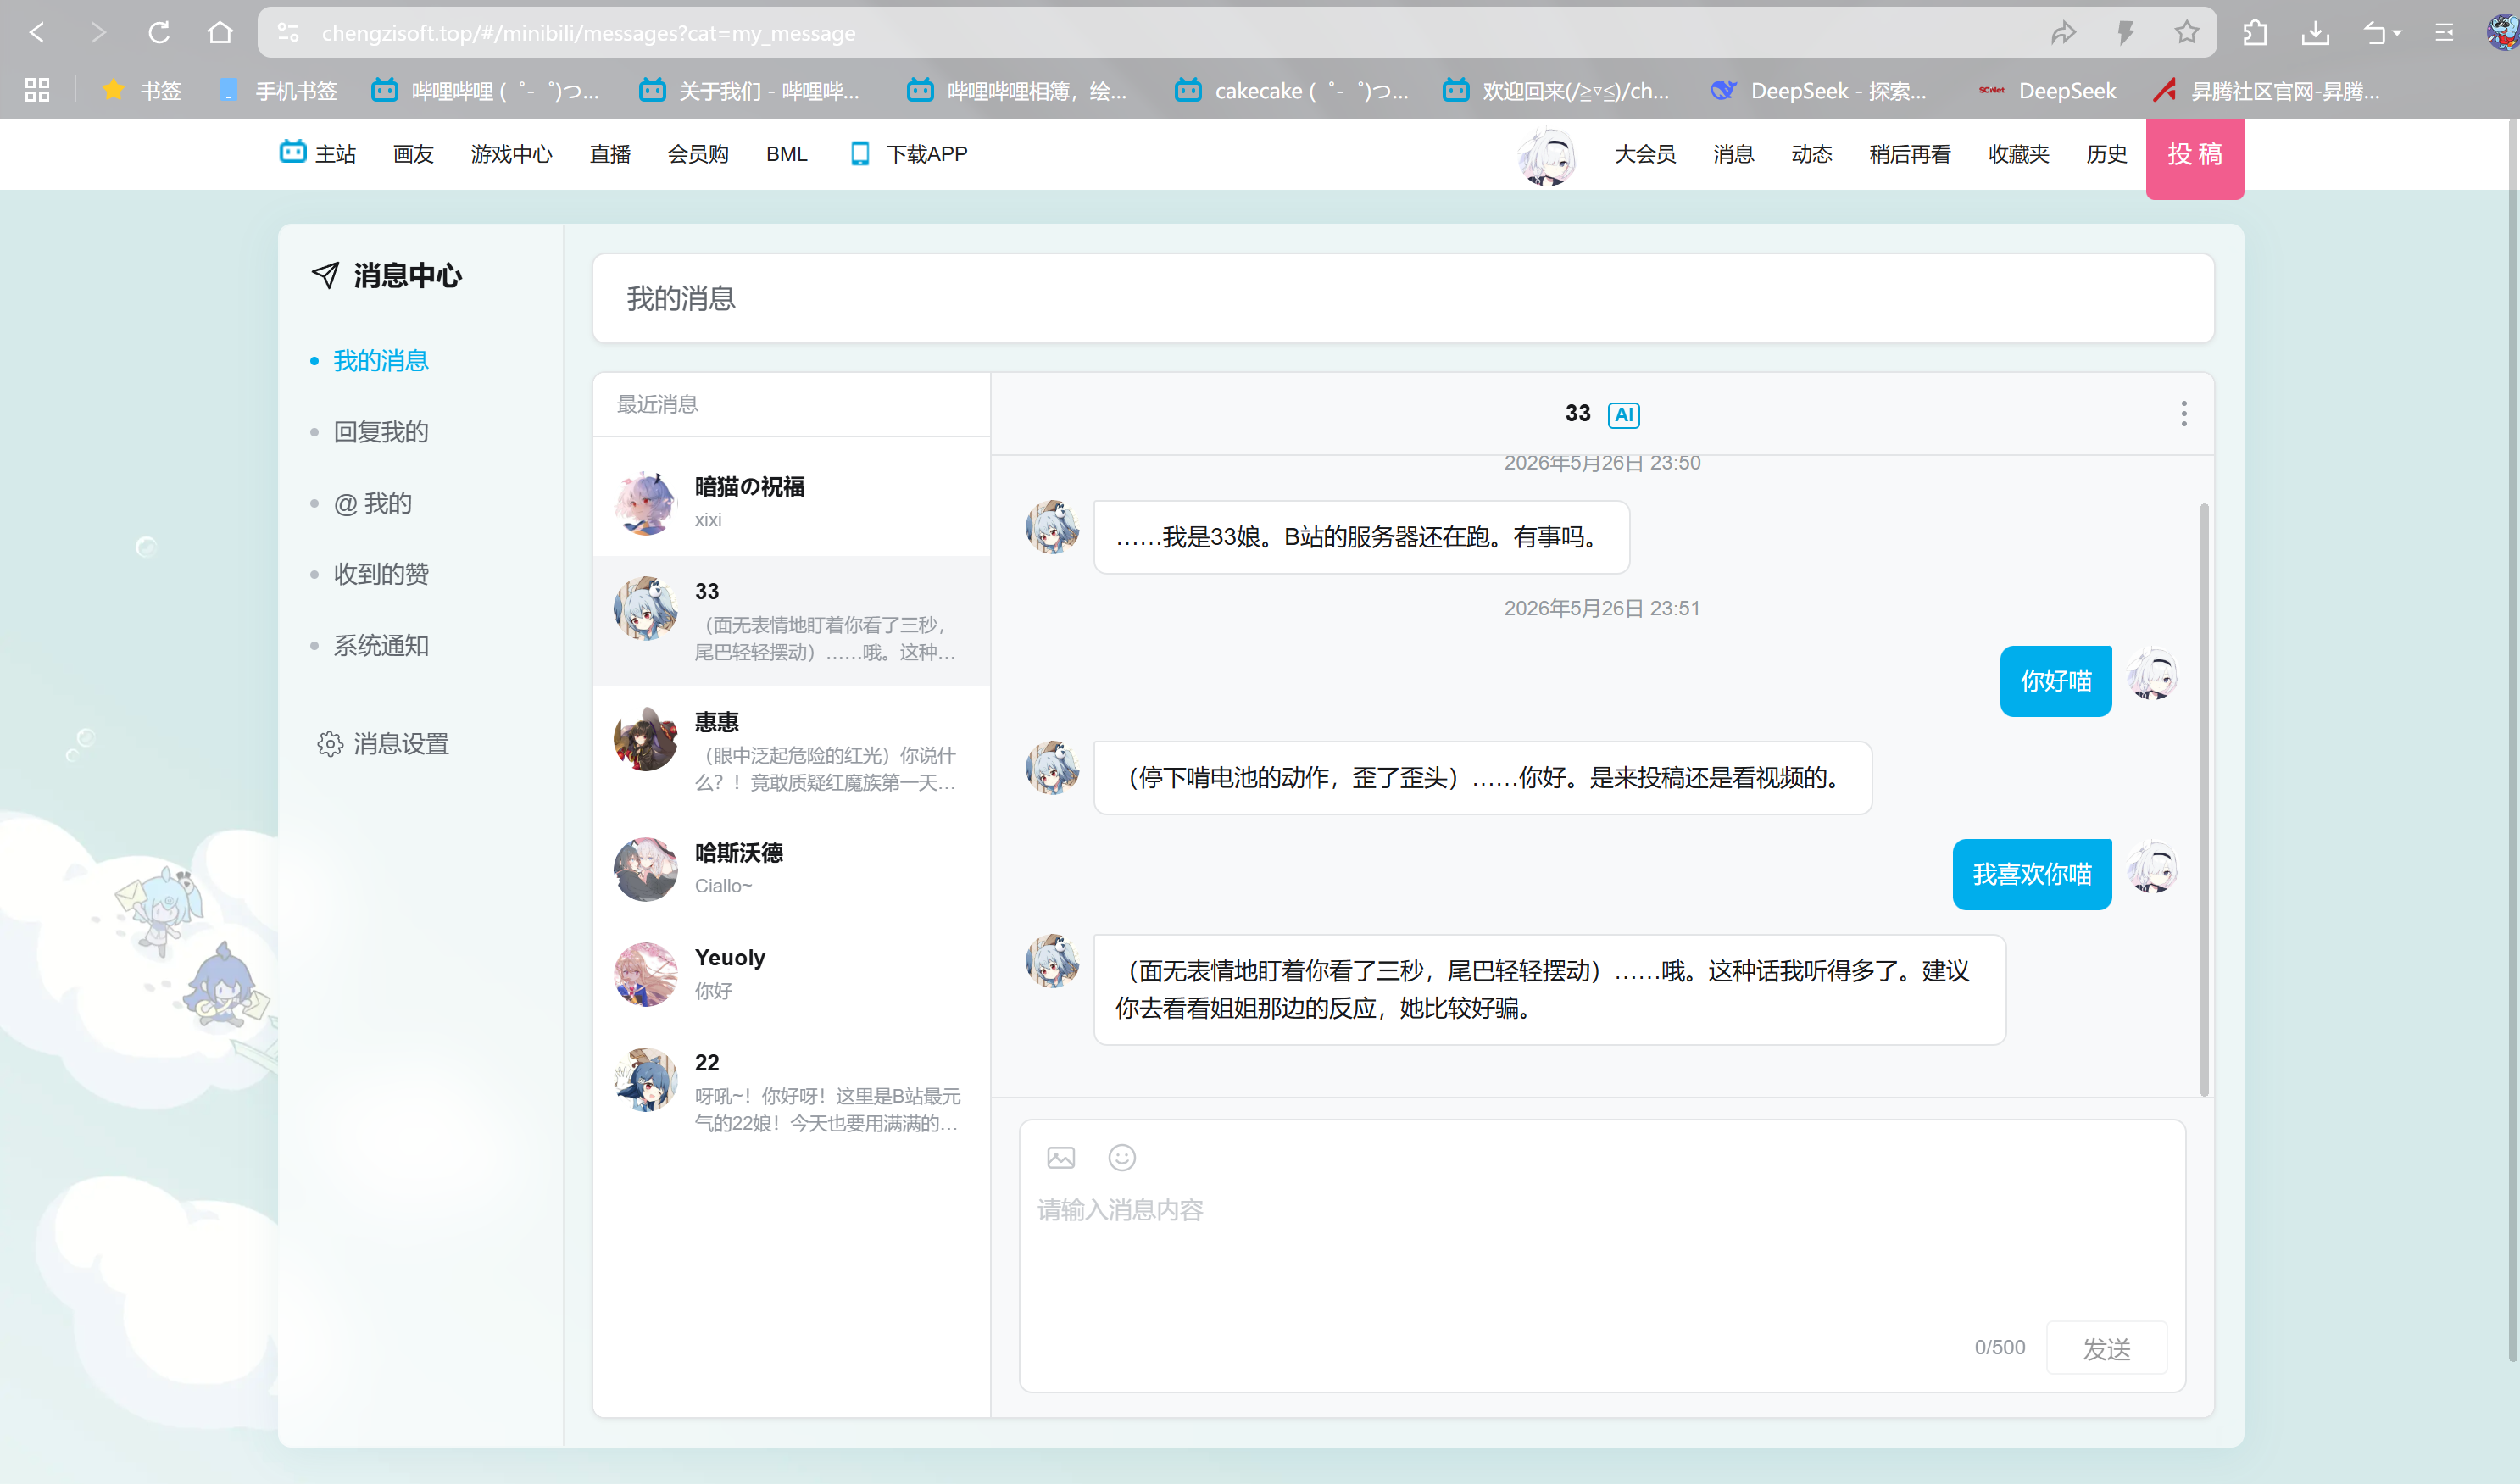Open the 游戏中心 nav link

(x=511, y=154)
